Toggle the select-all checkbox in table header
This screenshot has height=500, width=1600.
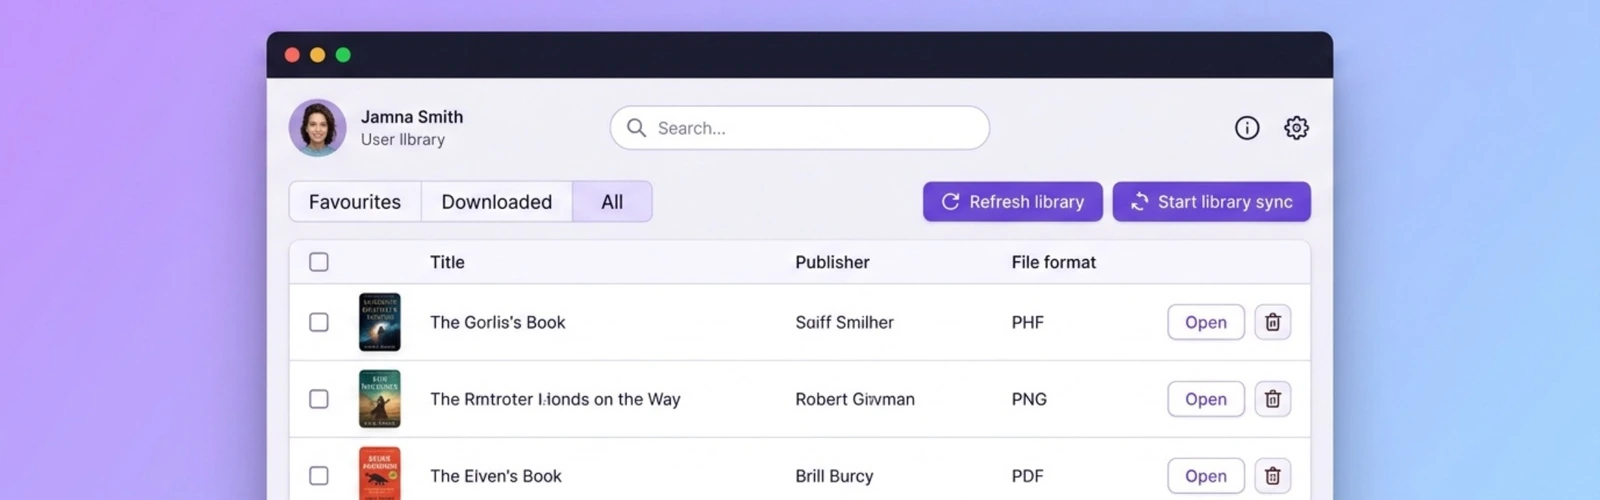click(318, 262)
